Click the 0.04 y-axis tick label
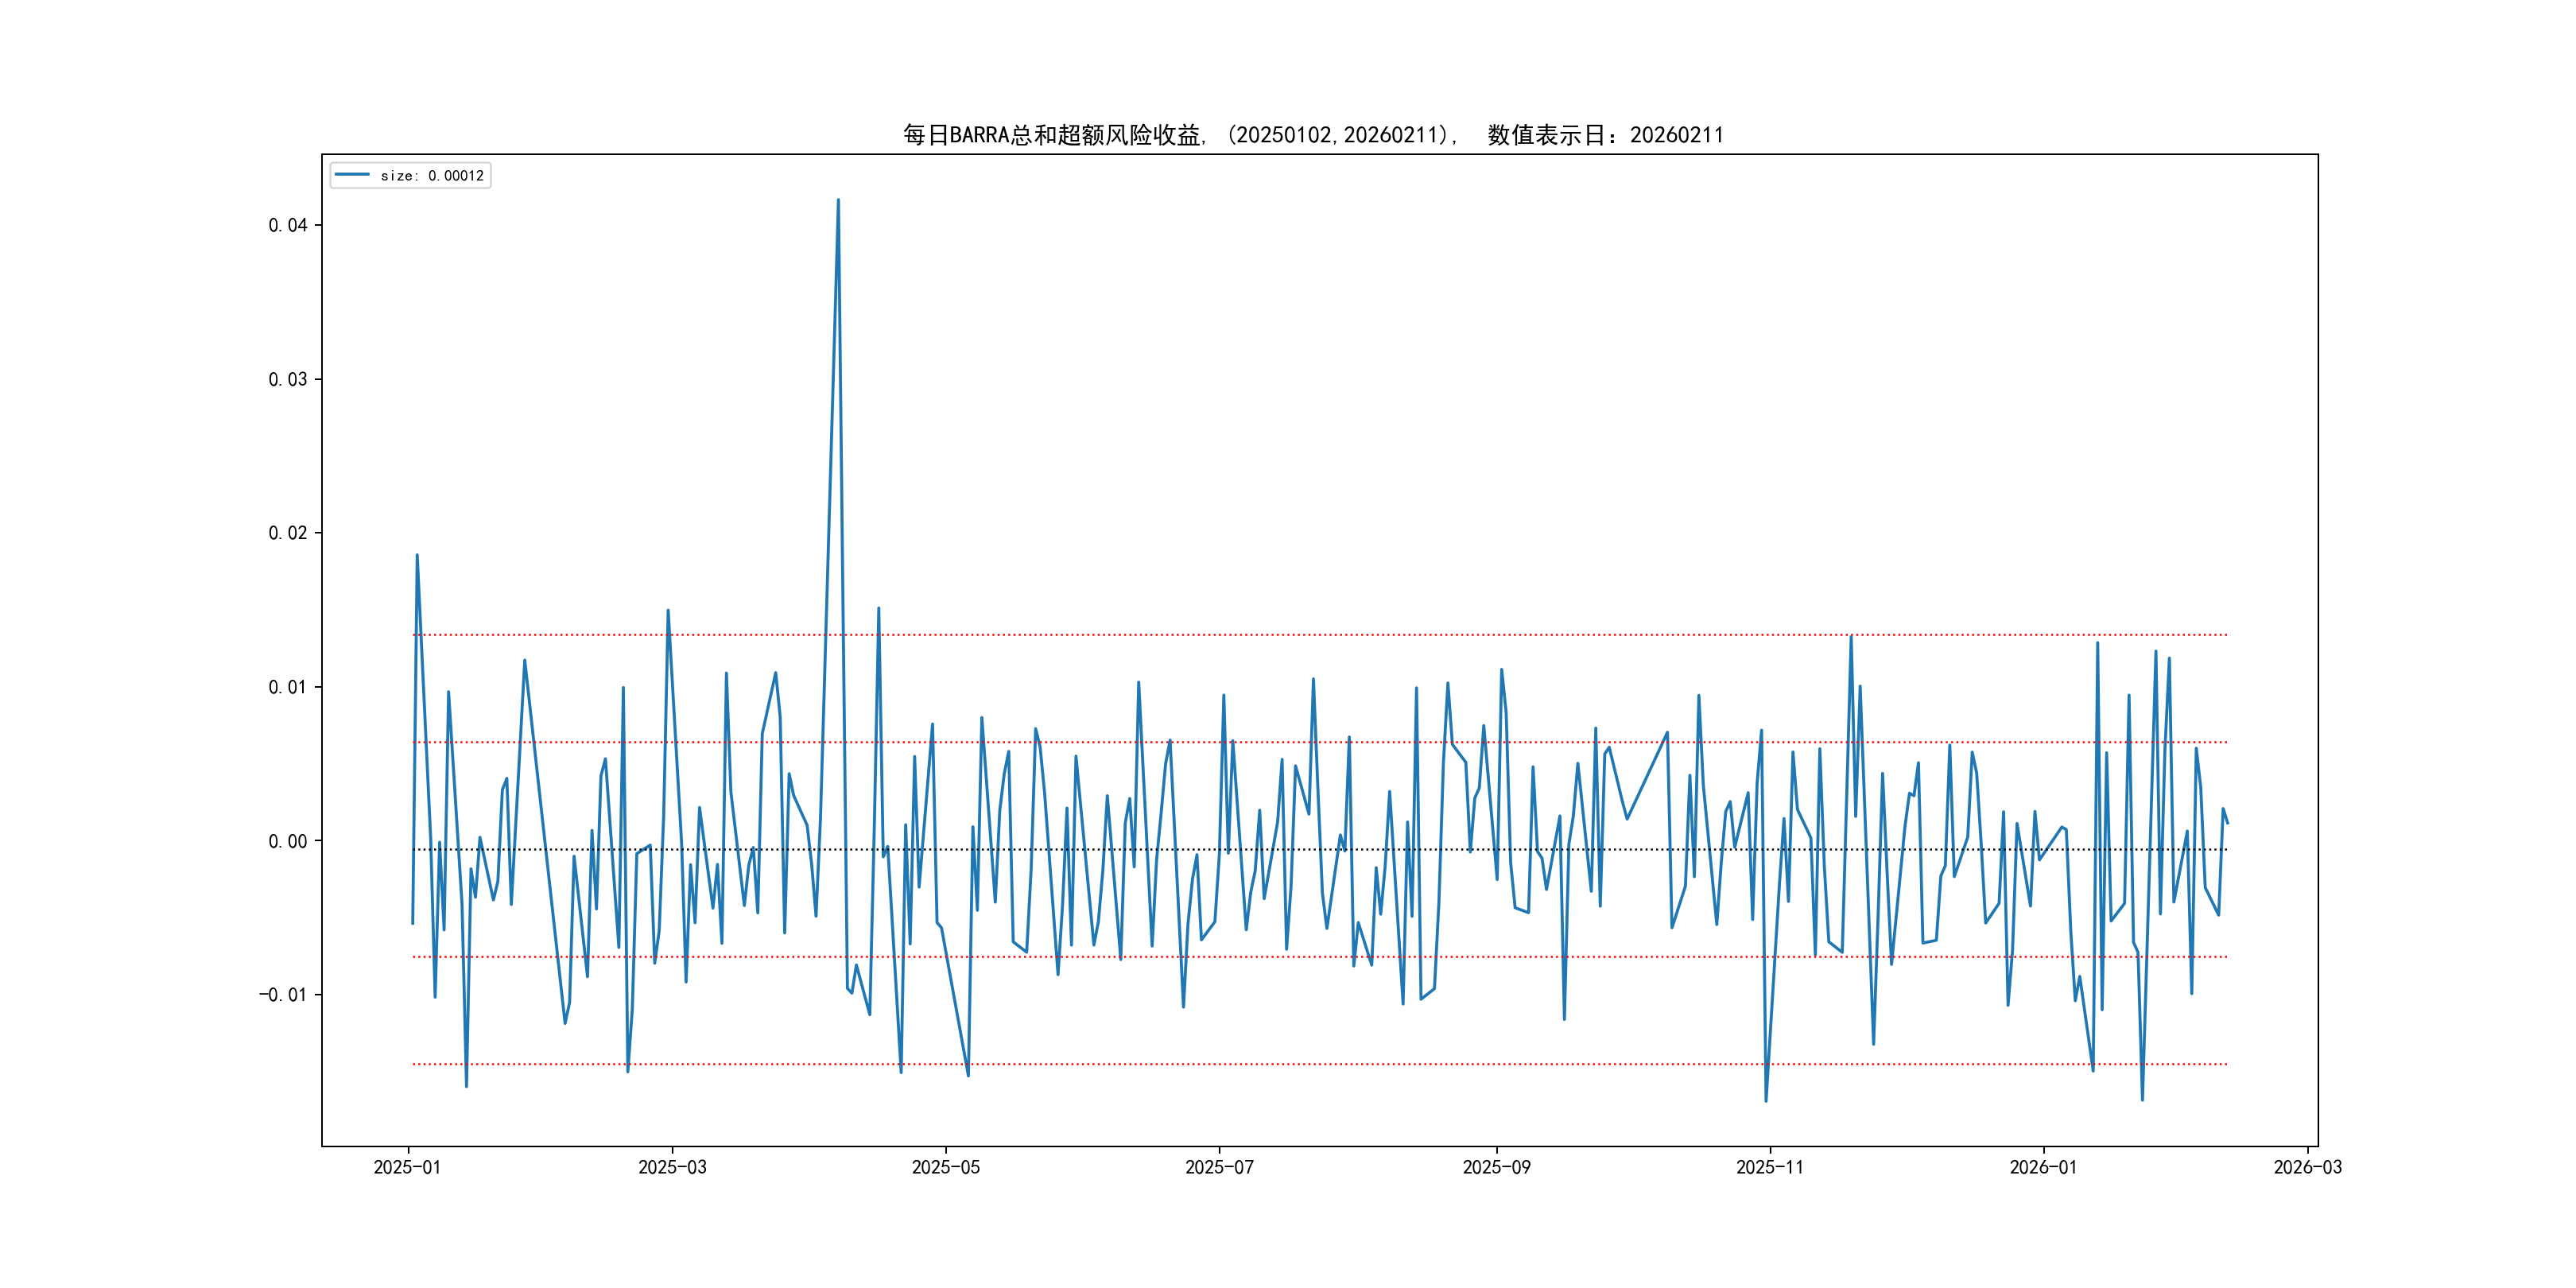The width and height of the screenshot is (2576, 1288). coord(287,226)
